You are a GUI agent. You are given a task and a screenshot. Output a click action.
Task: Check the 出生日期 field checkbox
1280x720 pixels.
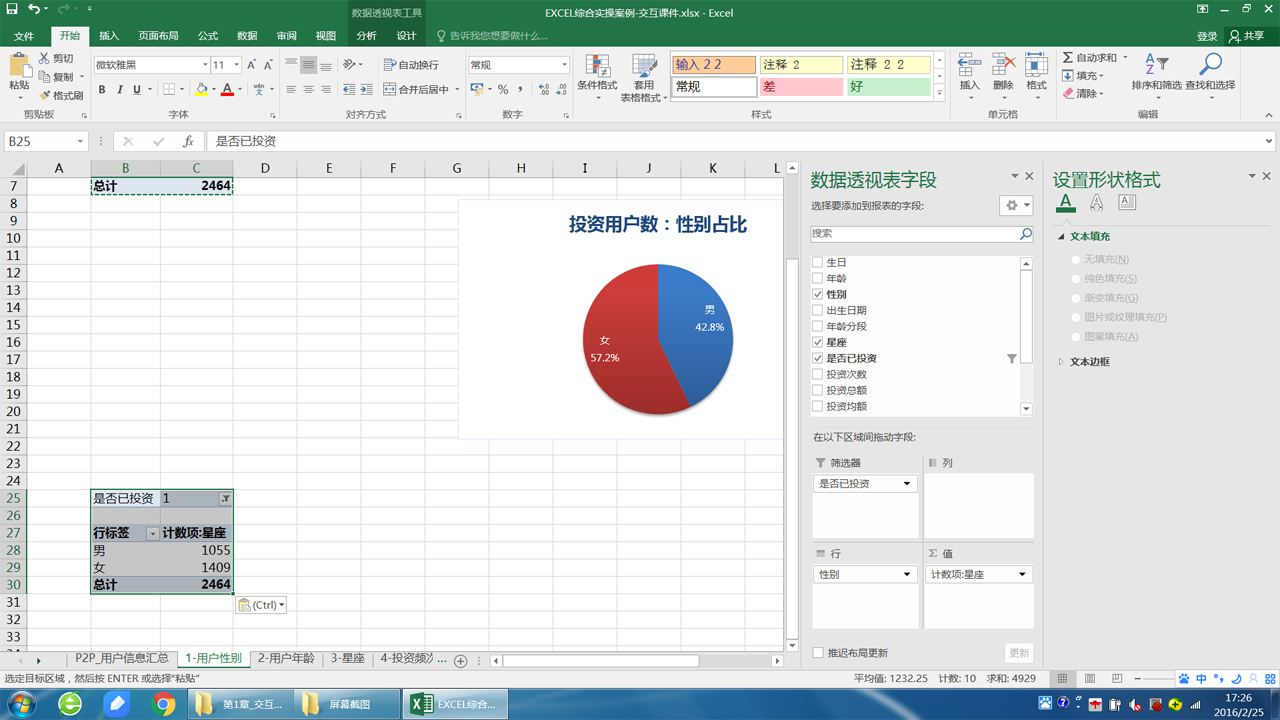817,310
